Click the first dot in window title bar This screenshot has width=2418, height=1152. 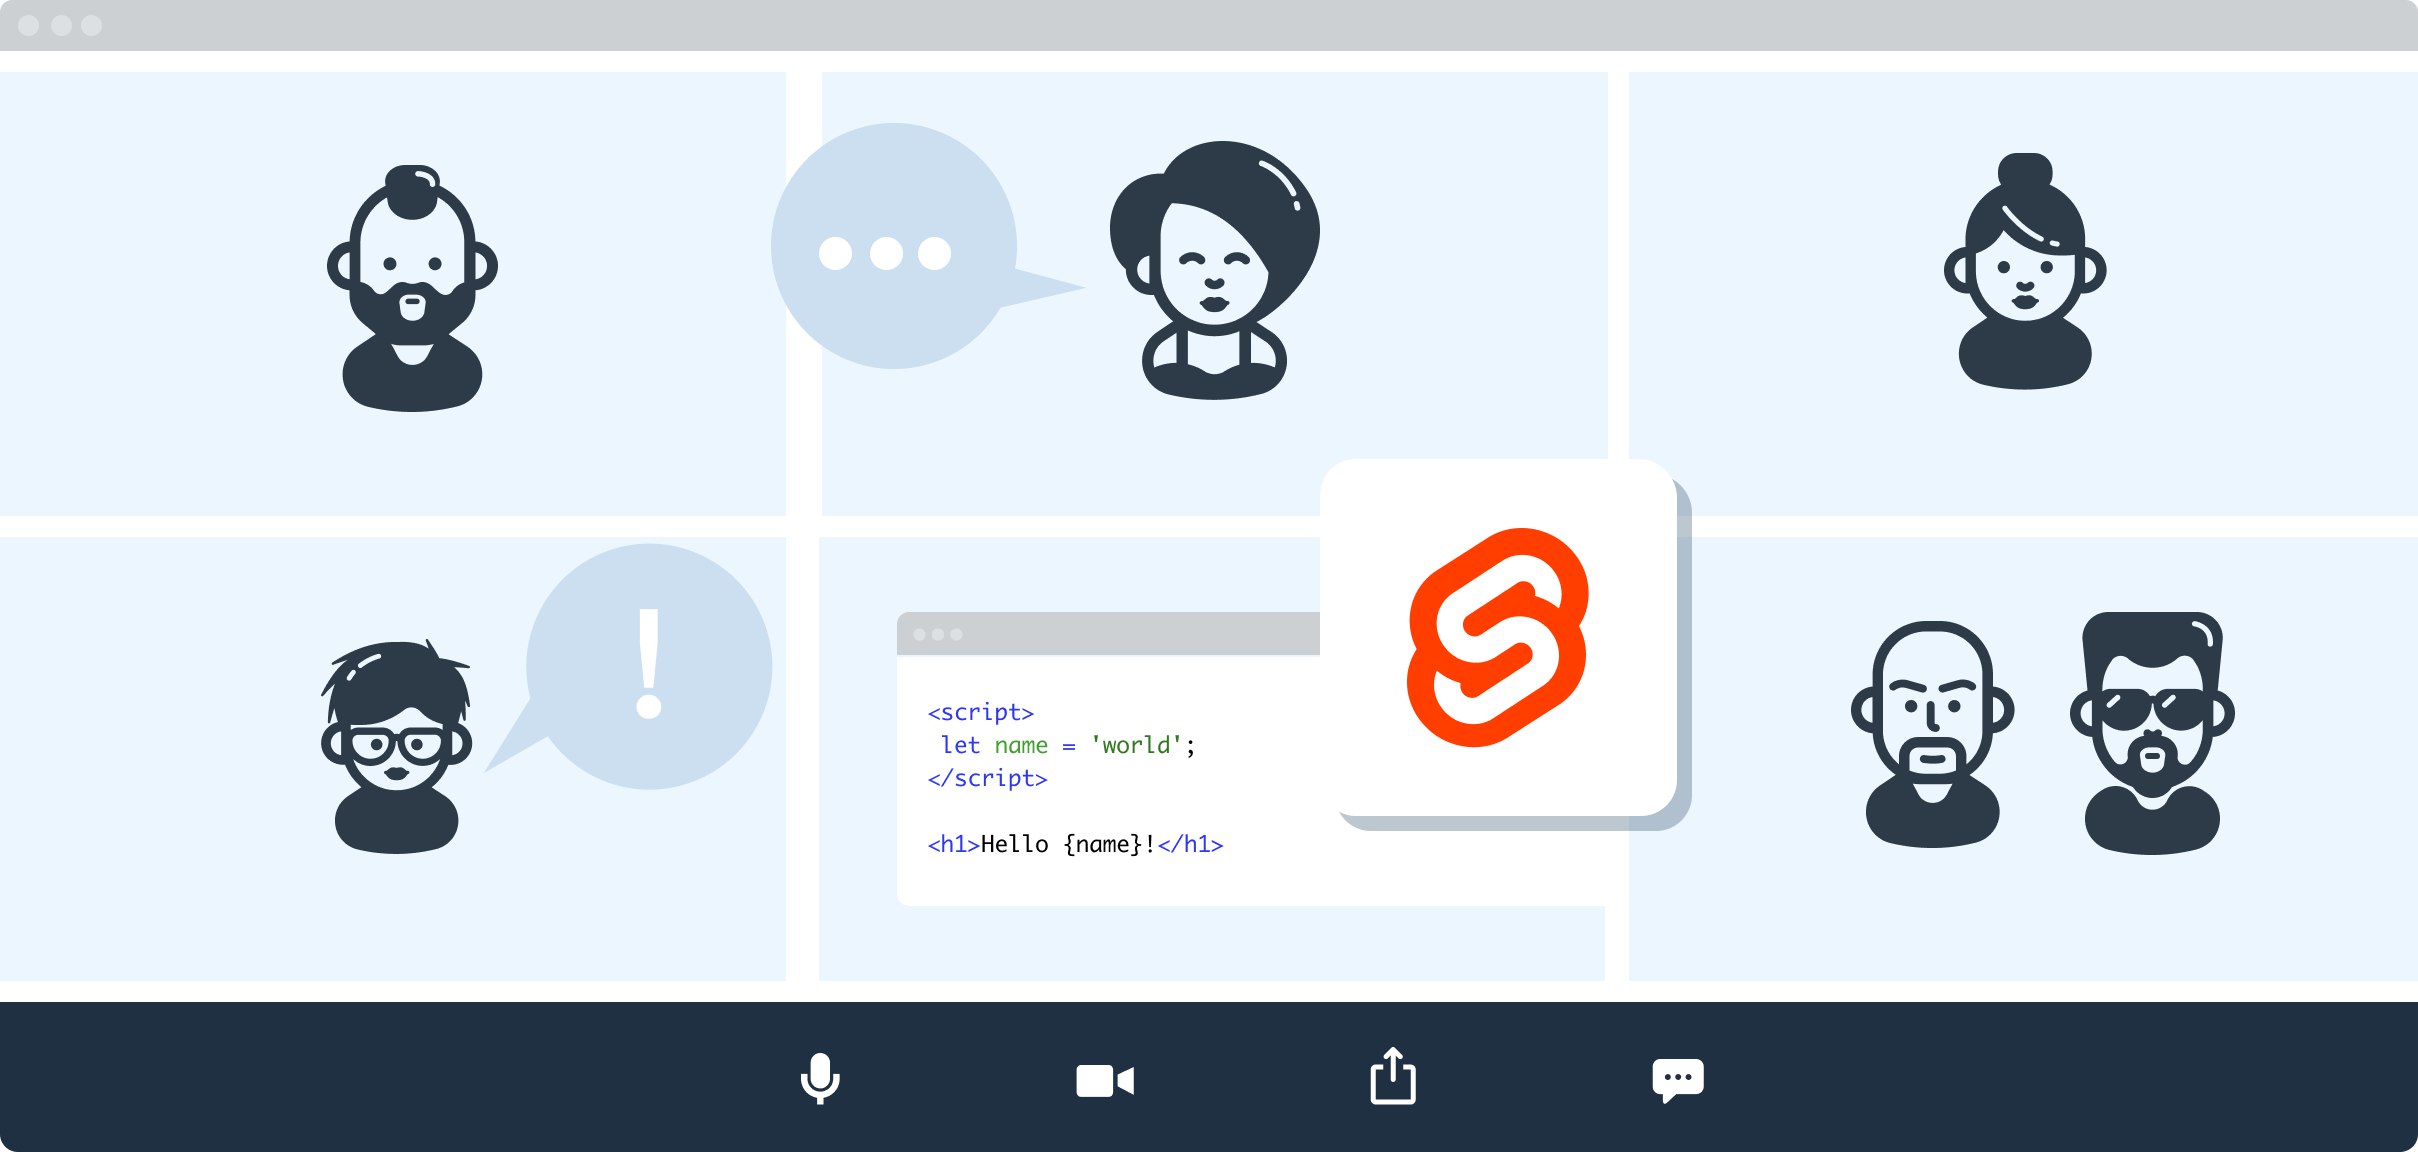(x=29, y=25)
